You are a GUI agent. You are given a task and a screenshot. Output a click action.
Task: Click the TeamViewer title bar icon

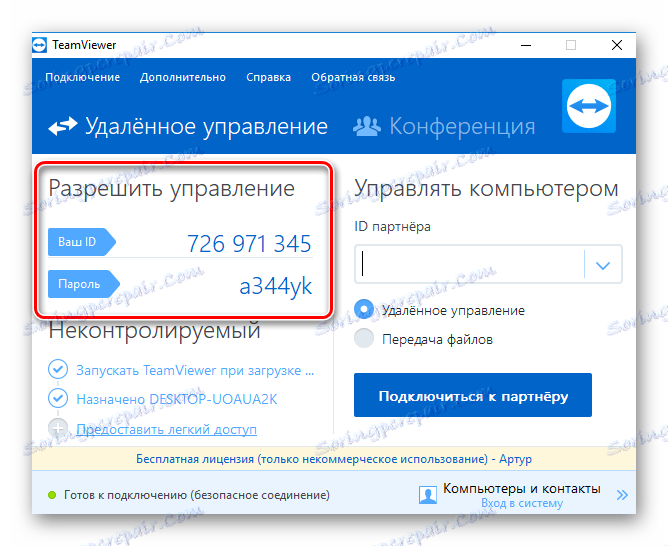pos(39,45)
